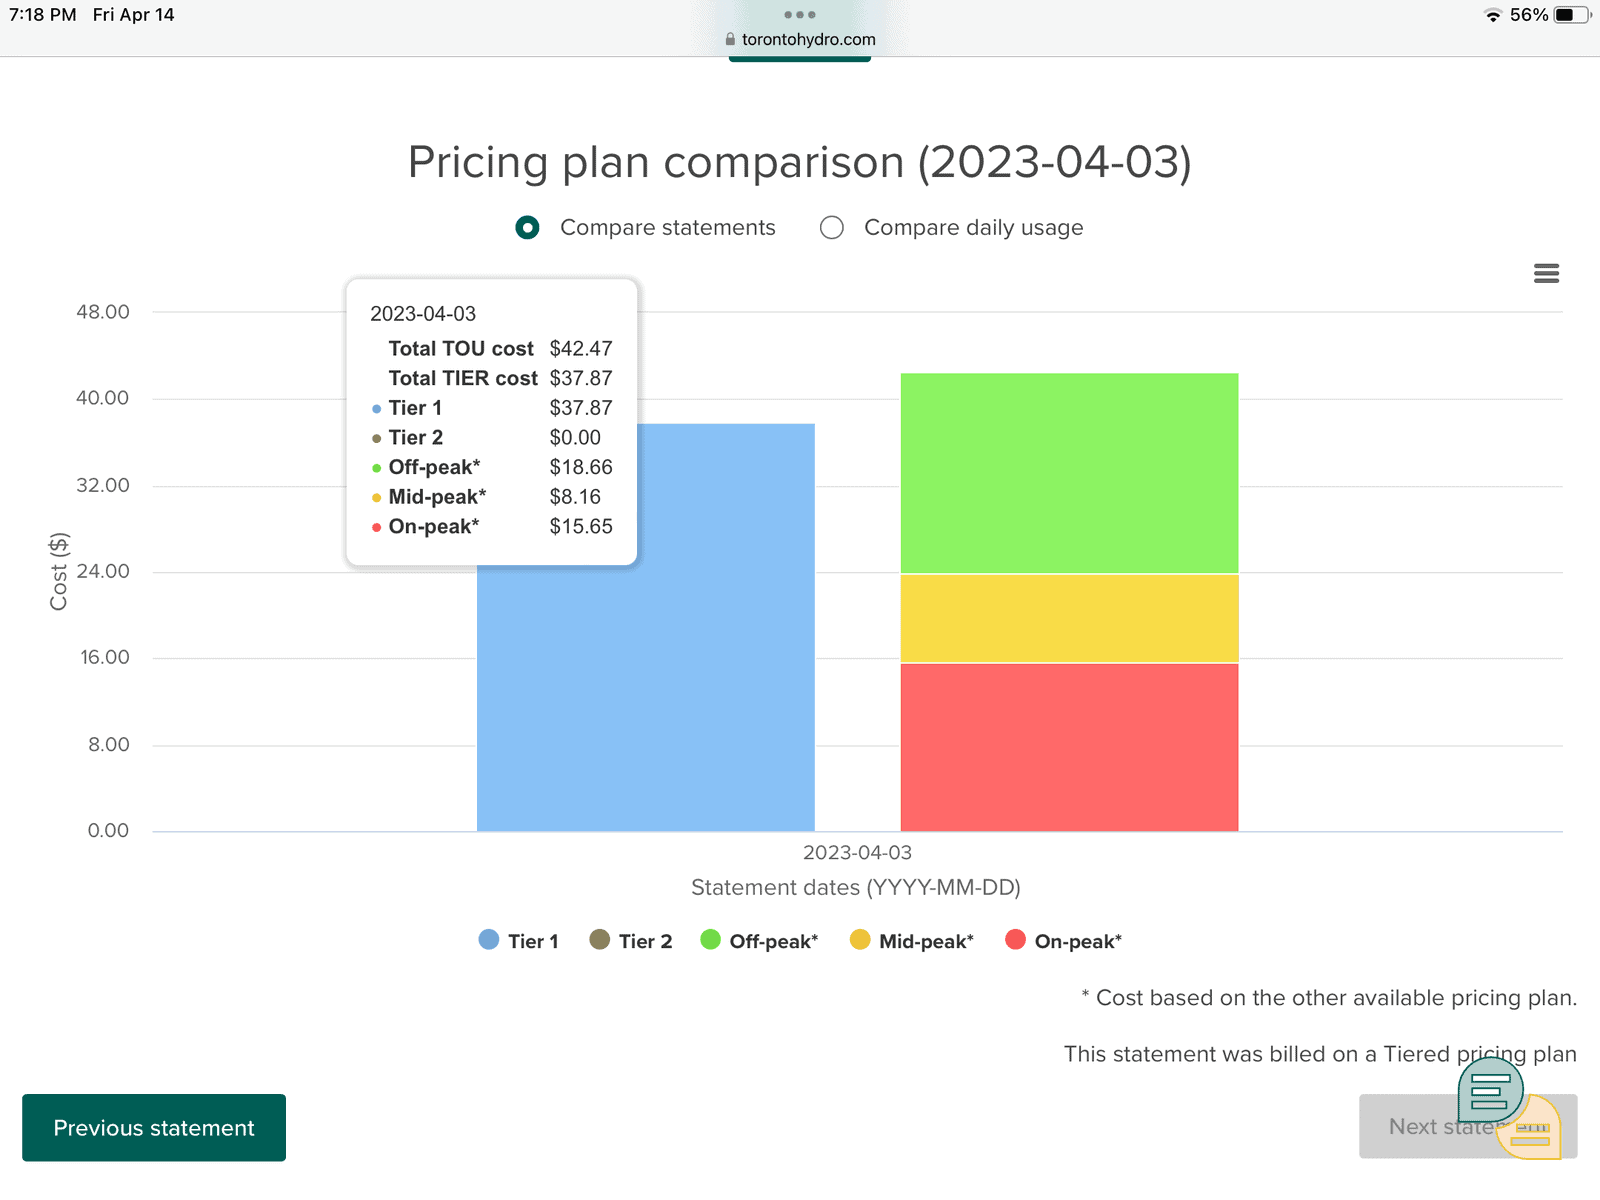Screen dimensions: 1600x1200
Task: Tap the green Off-peak bar segment
Action: point(1069,473)
